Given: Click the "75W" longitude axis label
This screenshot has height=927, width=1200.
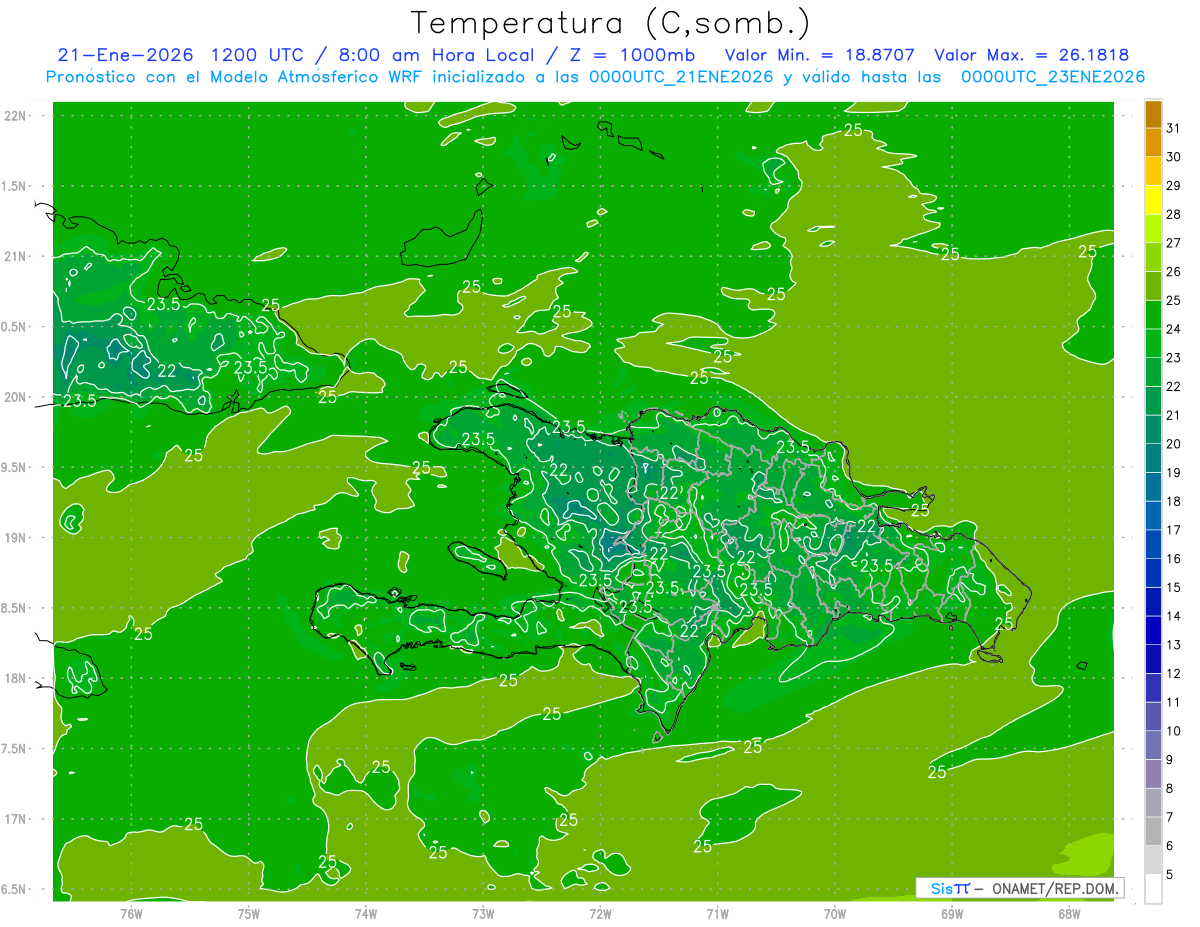Looking at the screenshot, I should [x=249, y=913].
